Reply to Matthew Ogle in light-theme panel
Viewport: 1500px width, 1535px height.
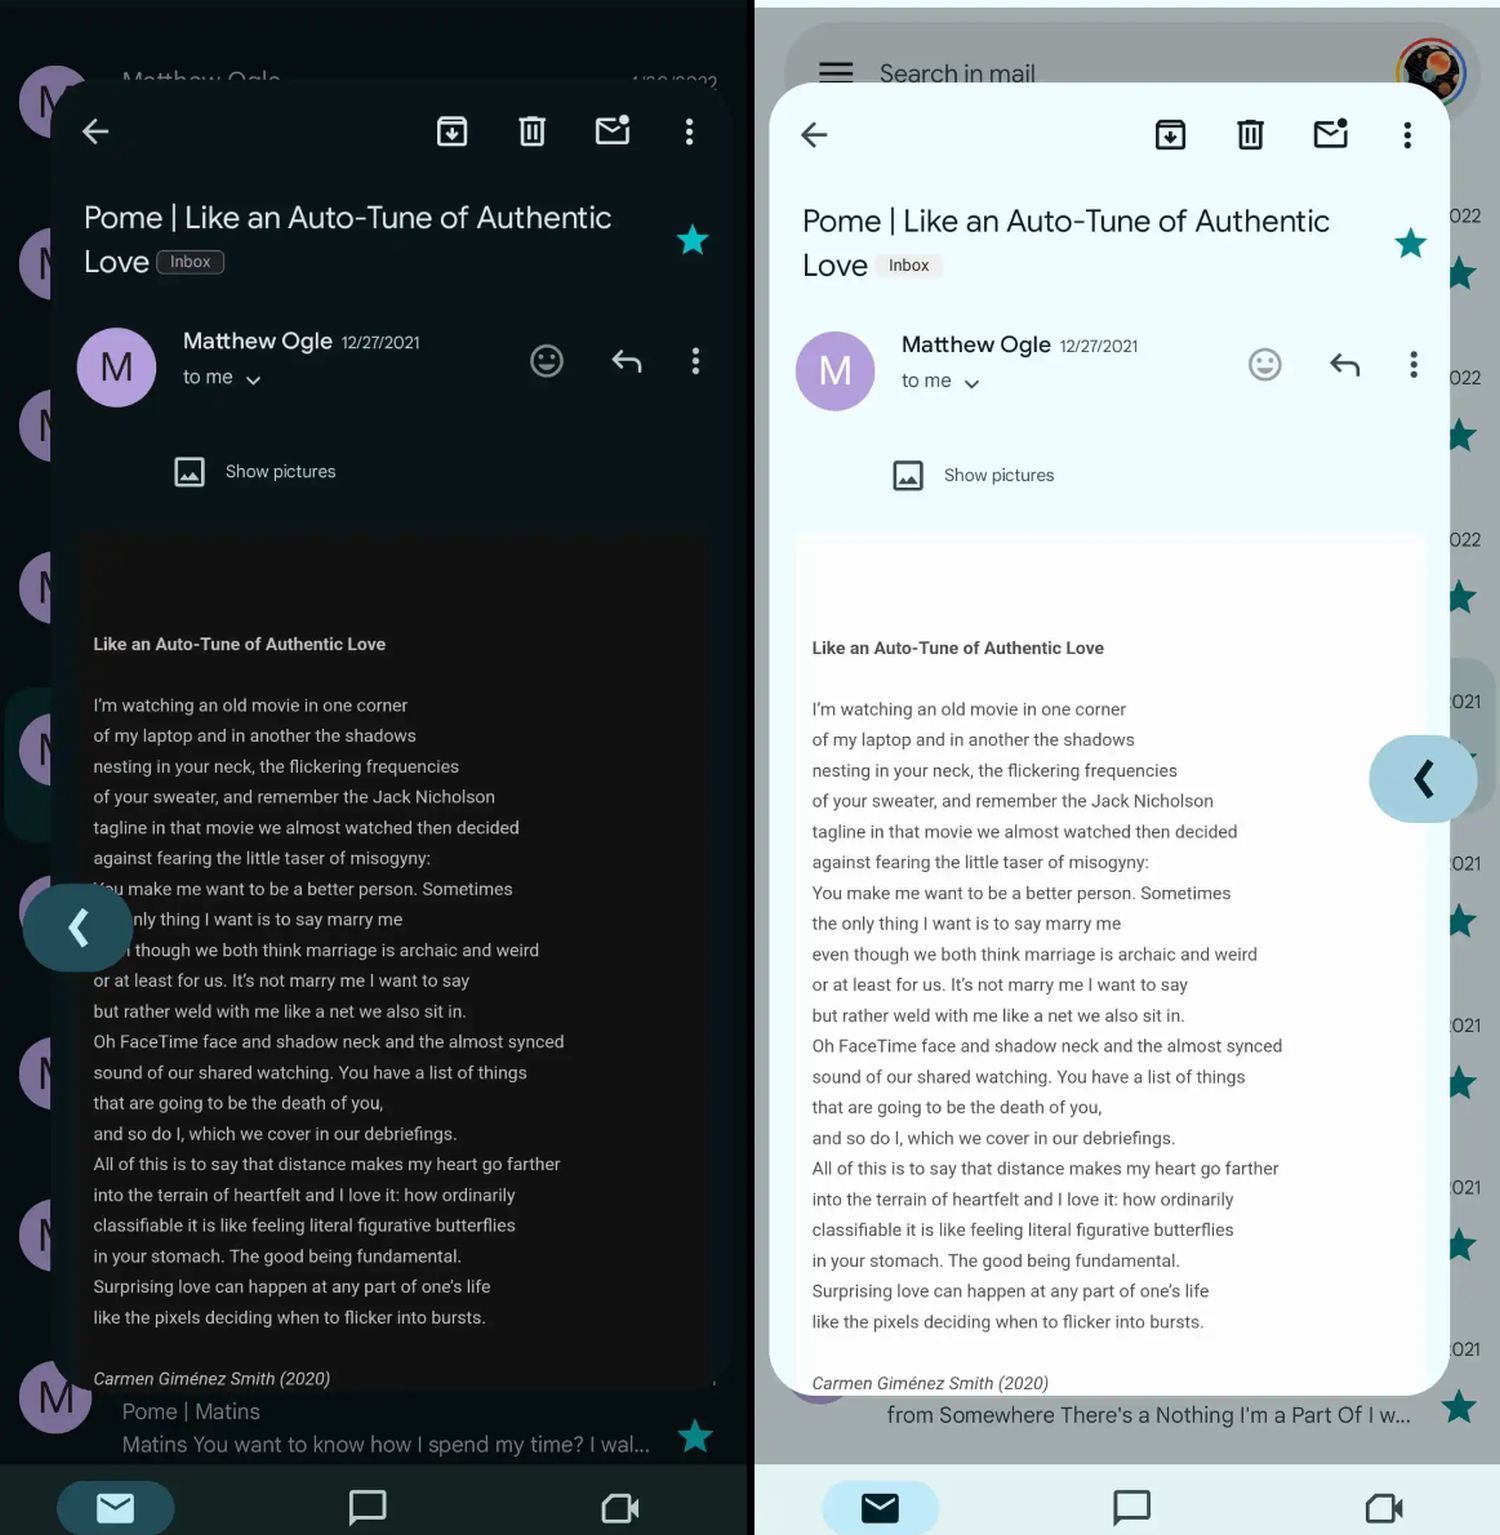click(x=1344, y=365)
